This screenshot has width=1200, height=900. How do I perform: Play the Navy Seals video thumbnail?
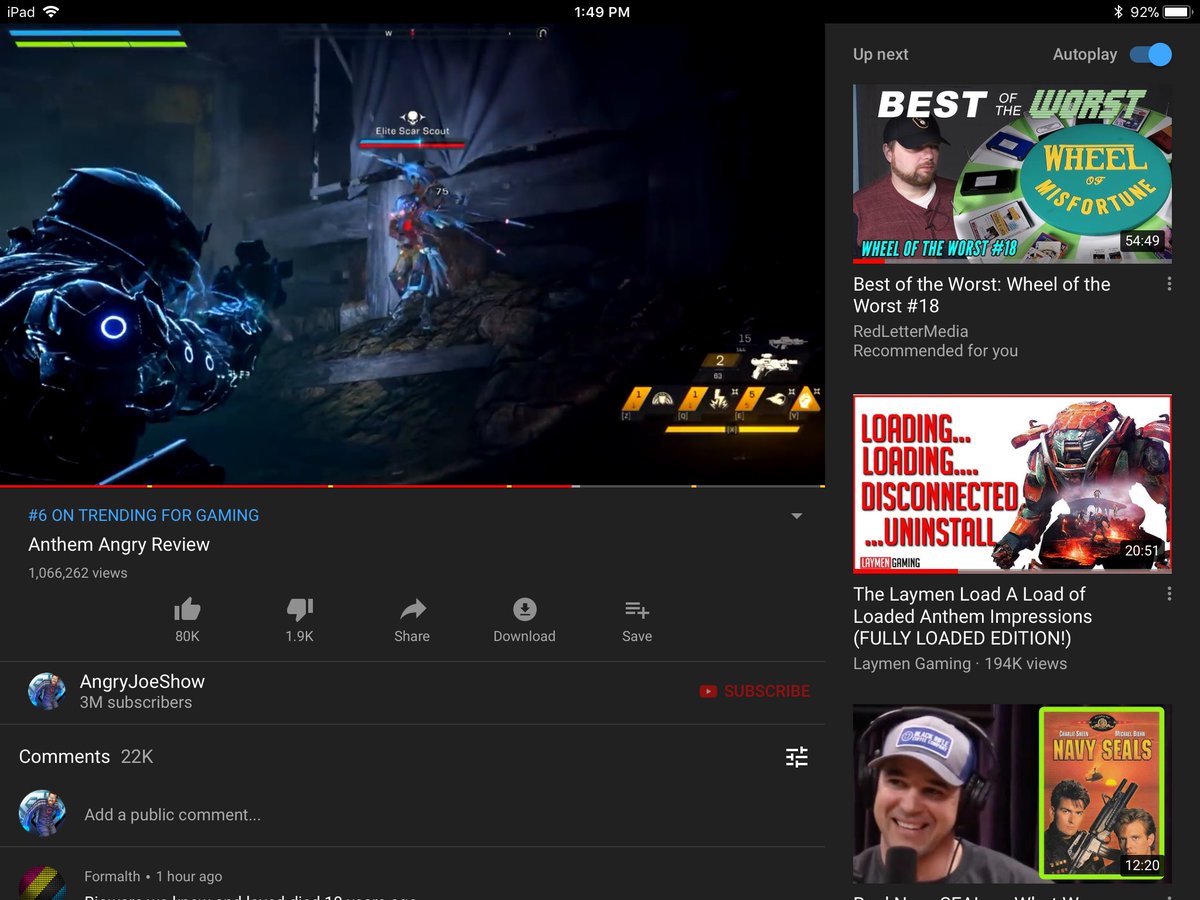tap(1012, 793)
